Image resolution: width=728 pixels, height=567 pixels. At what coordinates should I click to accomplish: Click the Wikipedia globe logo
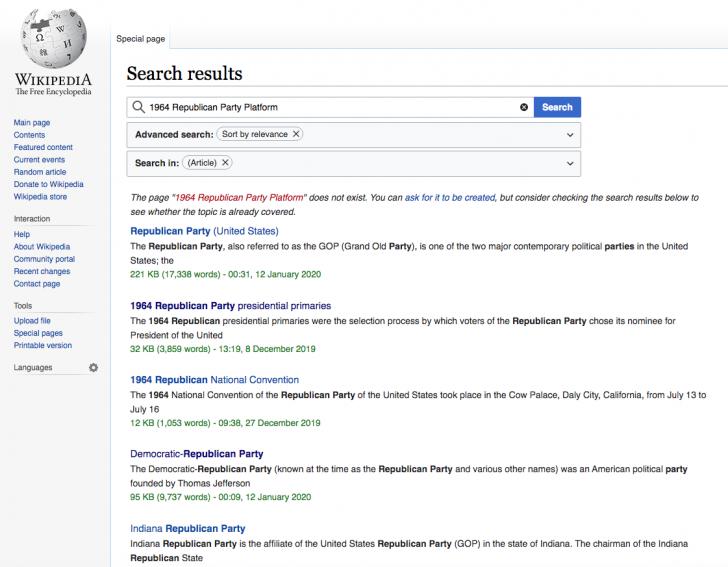coord(54,38)
